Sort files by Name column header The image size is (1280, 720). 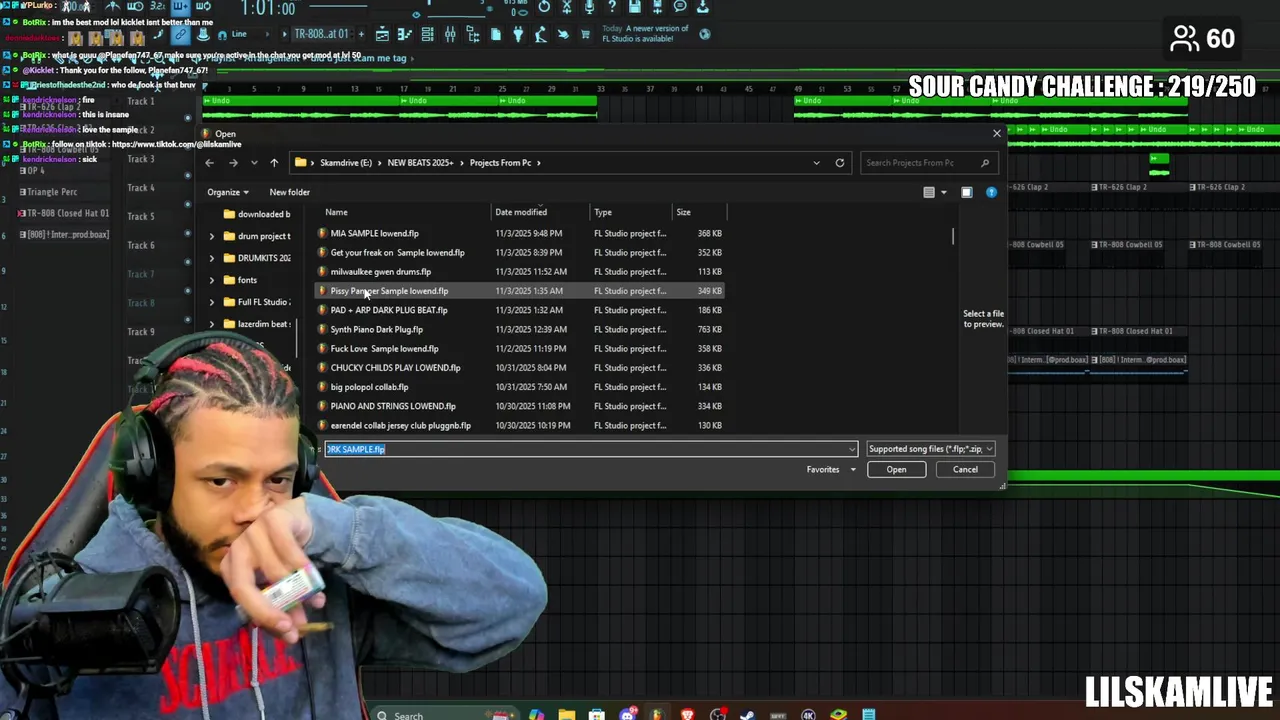tap(404, 212)
